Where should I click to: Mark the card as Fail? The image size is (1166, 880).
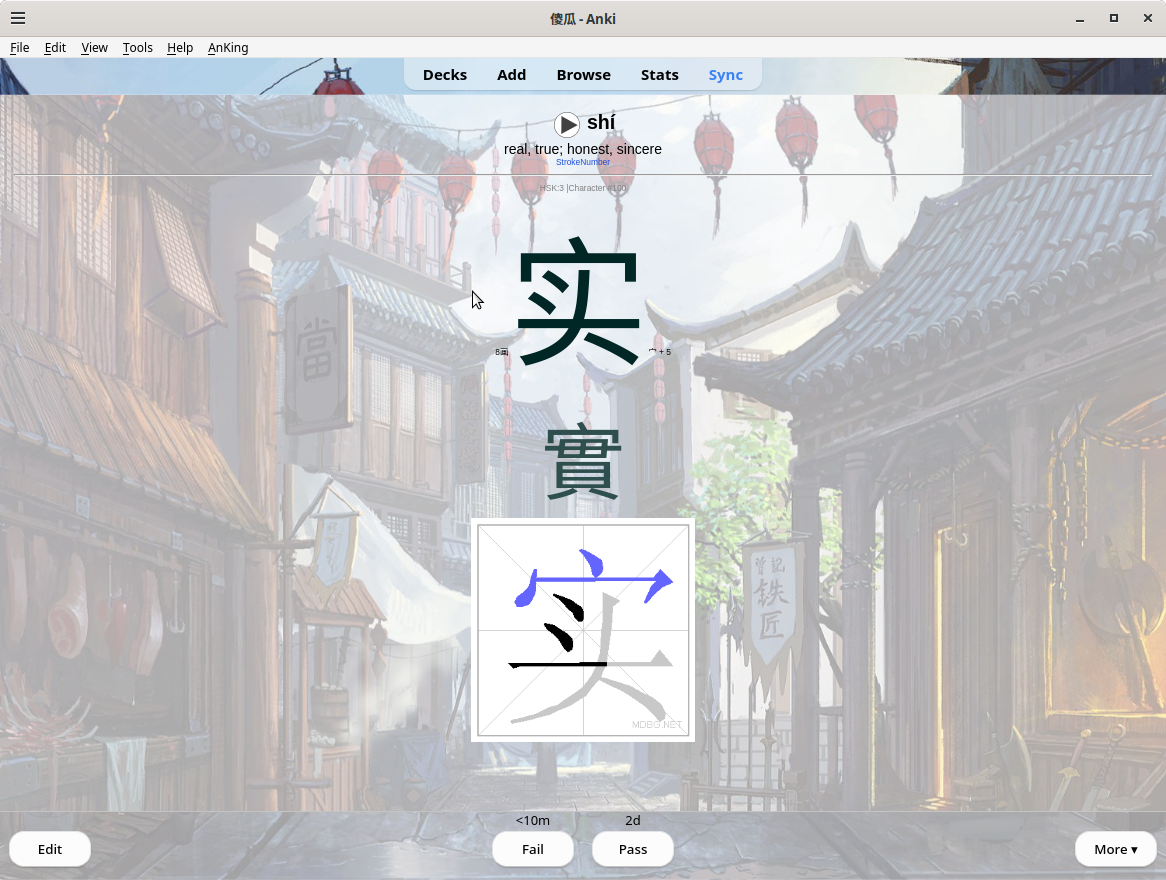(x=532, y=850)
